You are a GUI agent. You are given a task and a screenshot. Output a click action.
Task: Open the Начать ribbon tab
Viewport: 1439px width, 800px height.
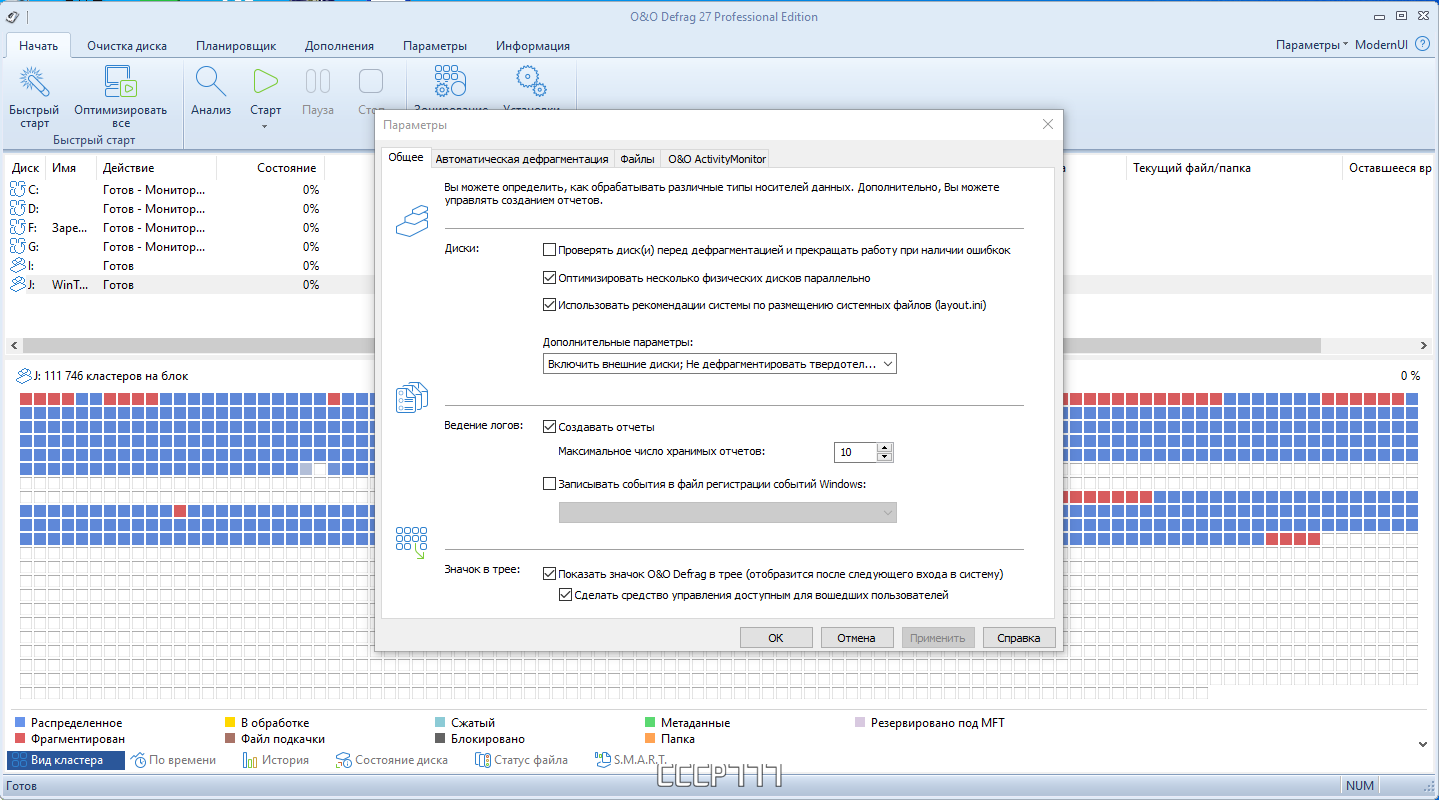[x=38, y=45]
